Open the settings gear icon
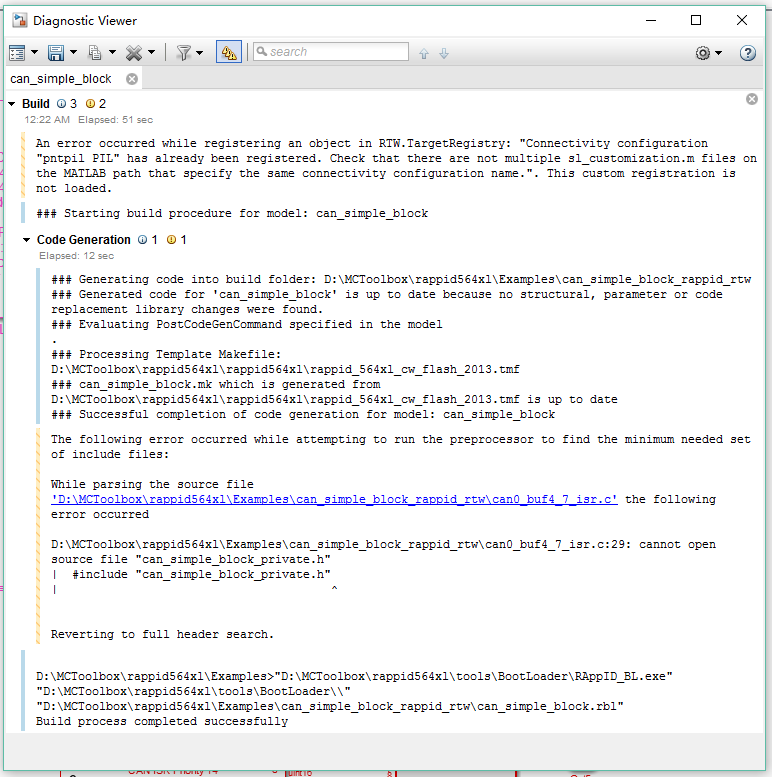 click(x=703, y=53)
